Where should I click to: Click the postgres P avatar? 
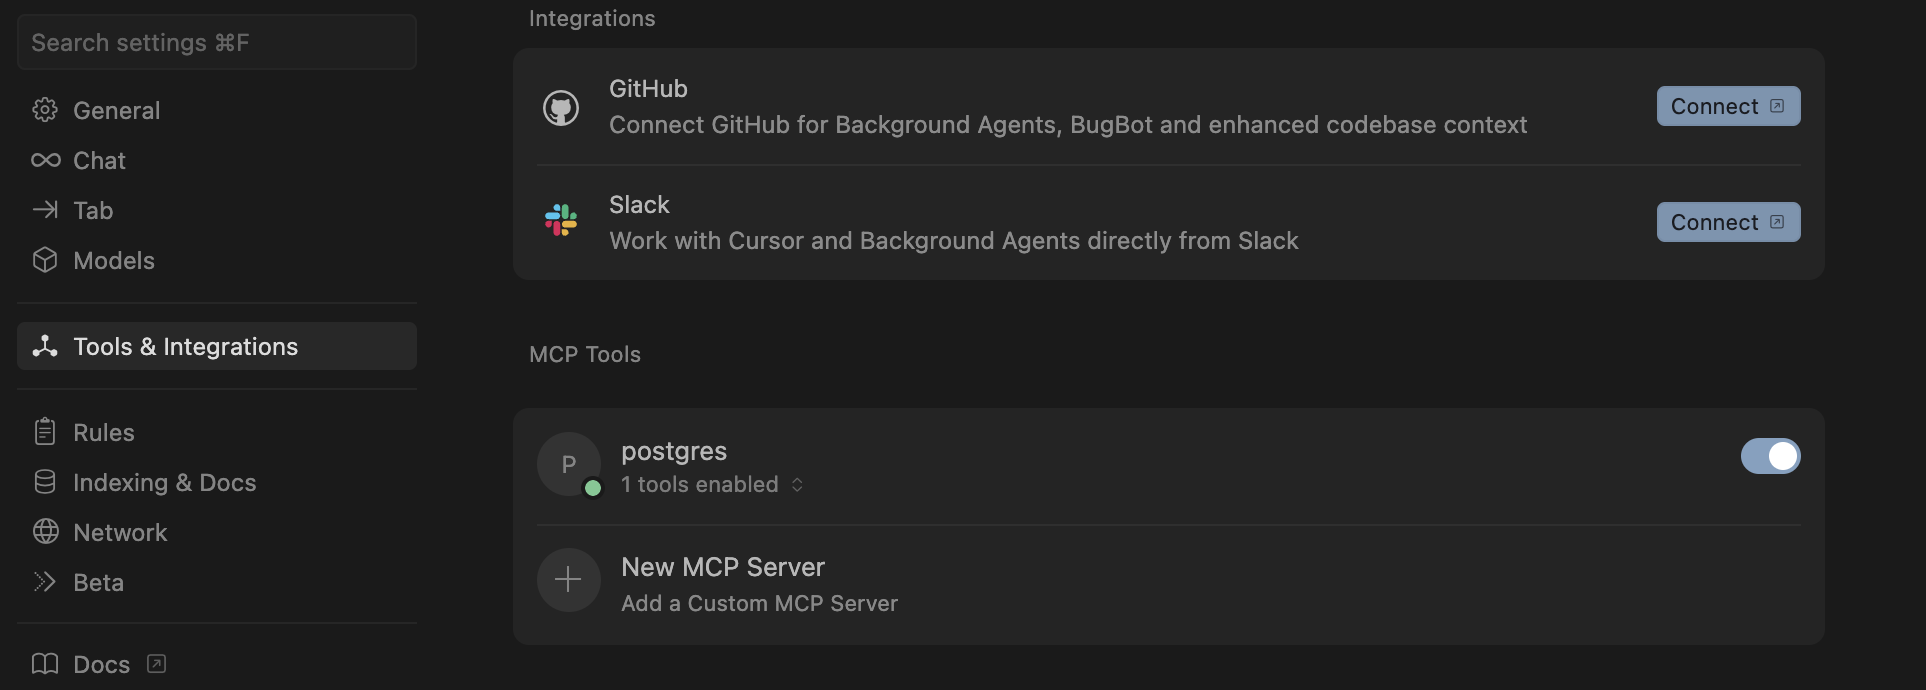569,464
